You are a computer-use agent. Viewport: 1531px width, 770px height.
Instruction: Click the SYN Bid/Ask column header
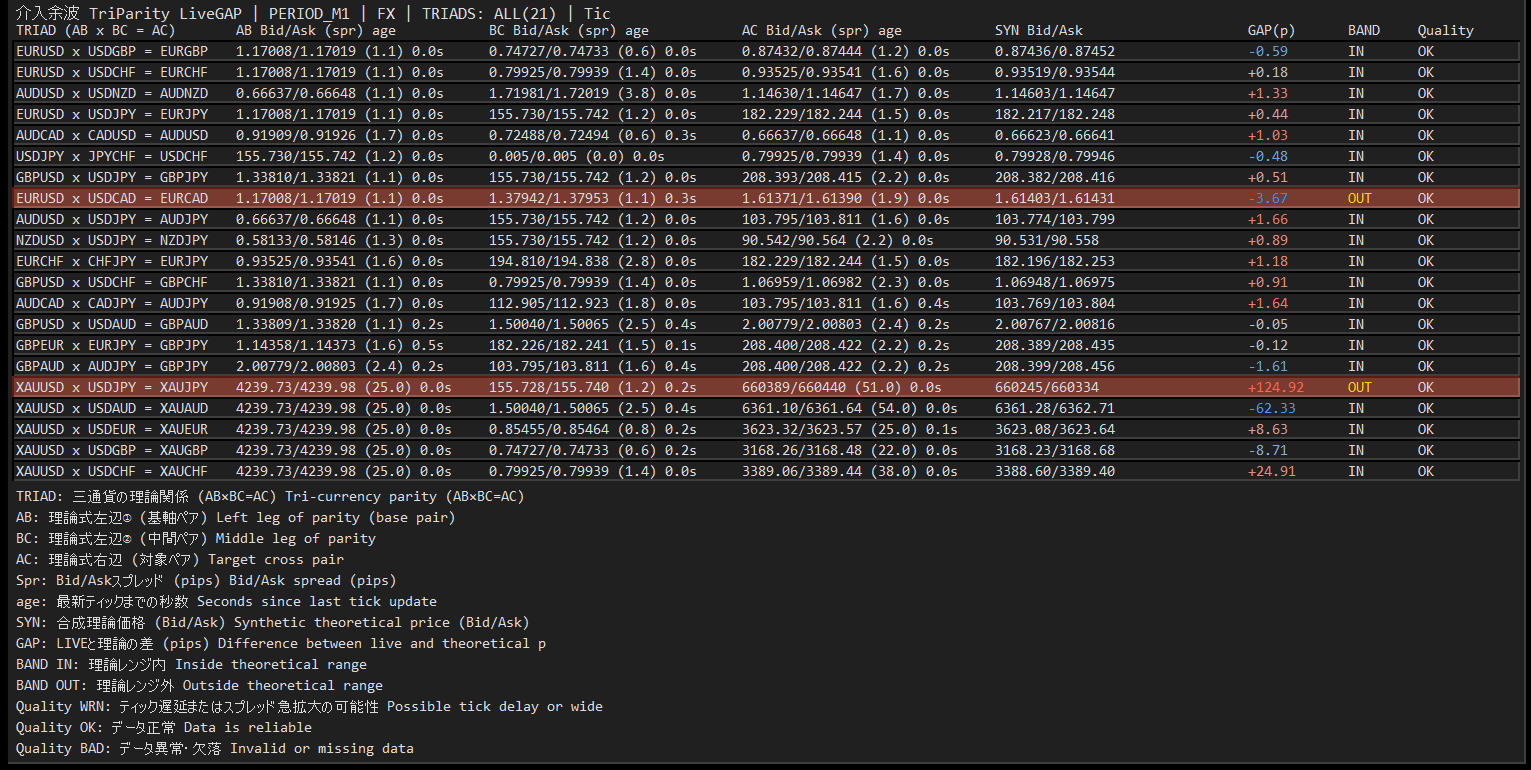(x=1039, y=31)
